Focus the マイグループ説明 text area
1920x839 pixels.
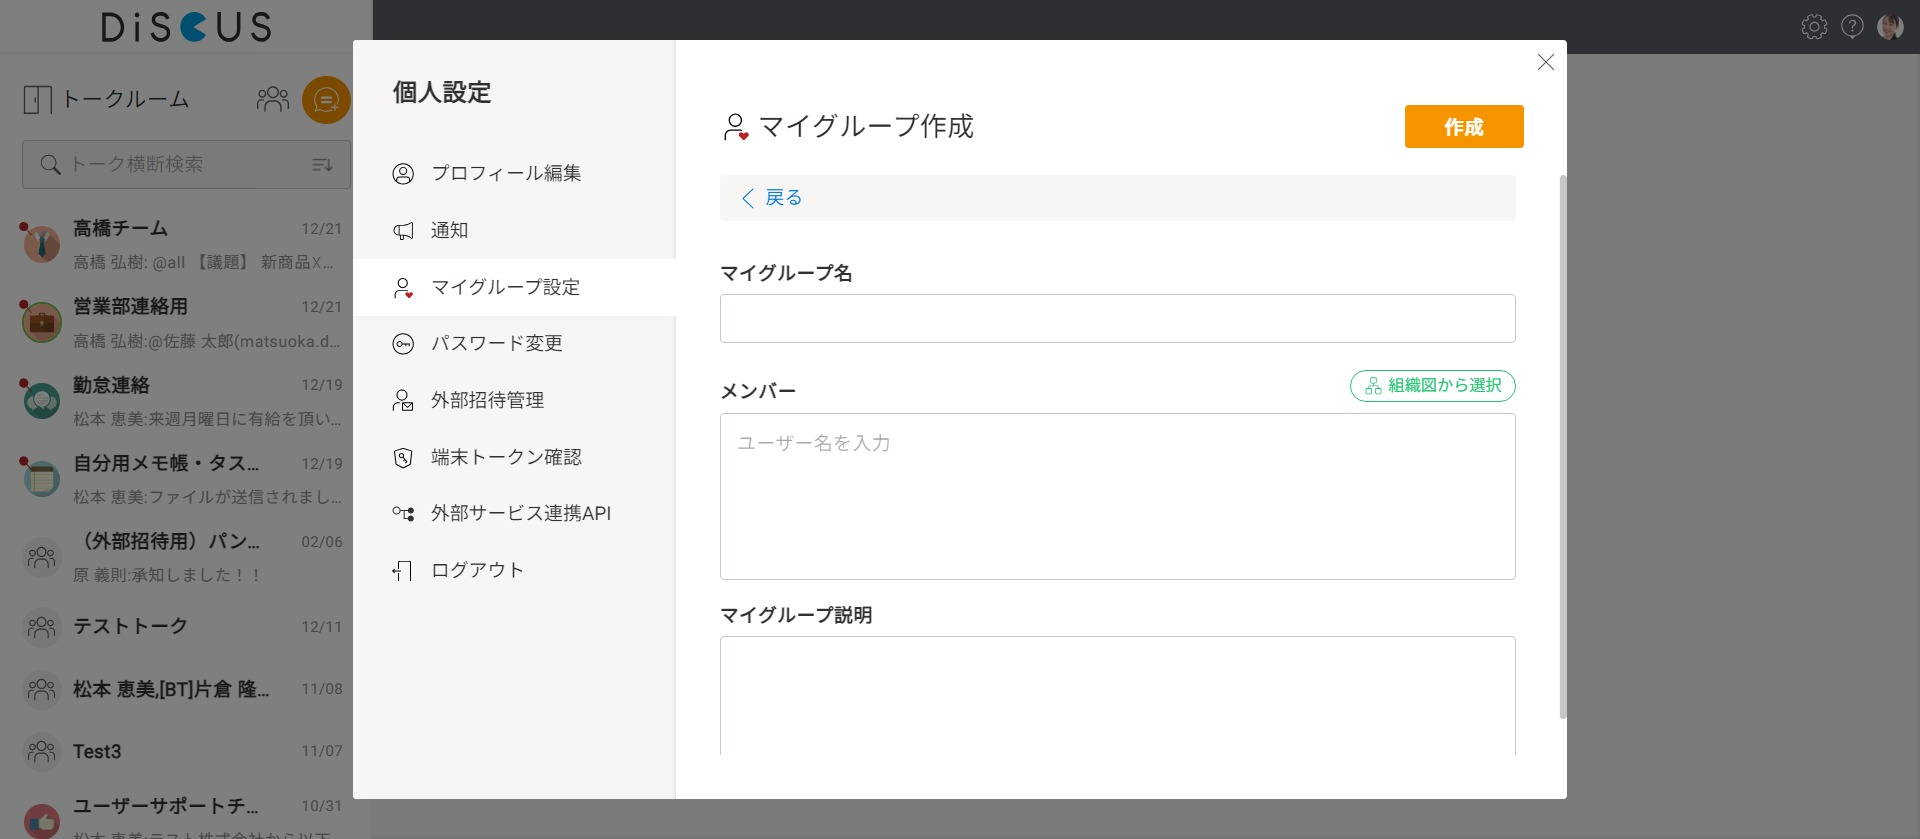coord(1118,696)
